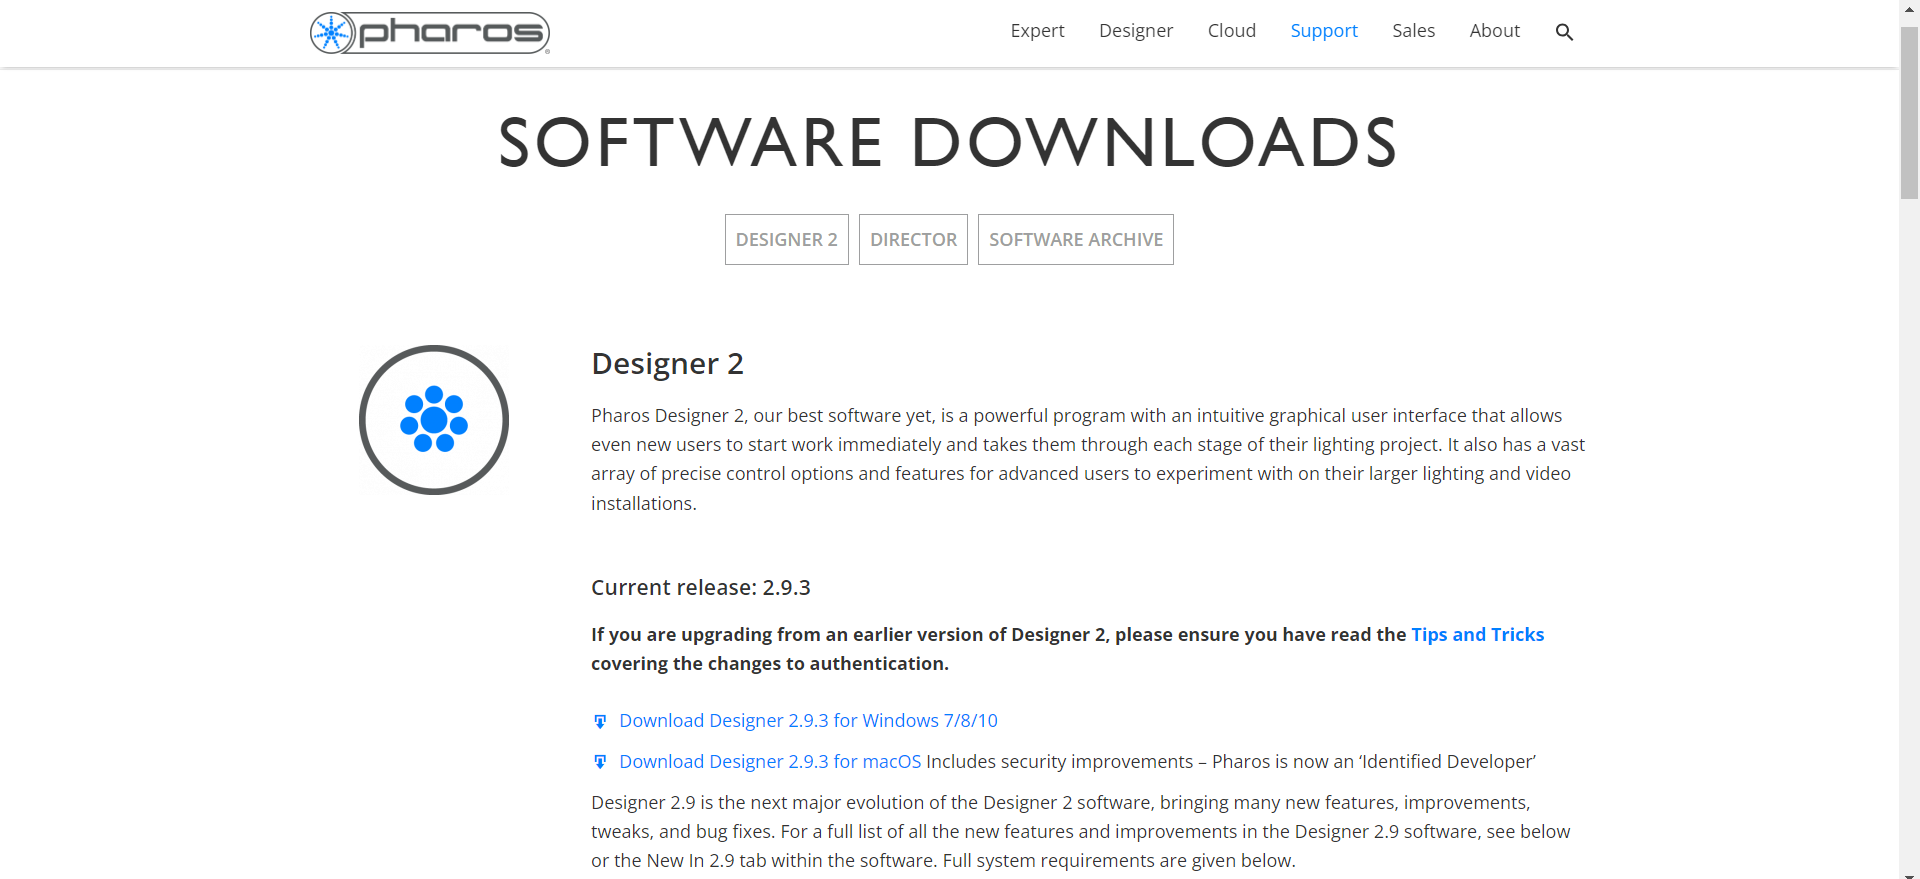Click the scrollbar up arrow
Image resolution: width=1920 pixels, height=879 pixels.
pyautogui.click(x=1909, y=8)
